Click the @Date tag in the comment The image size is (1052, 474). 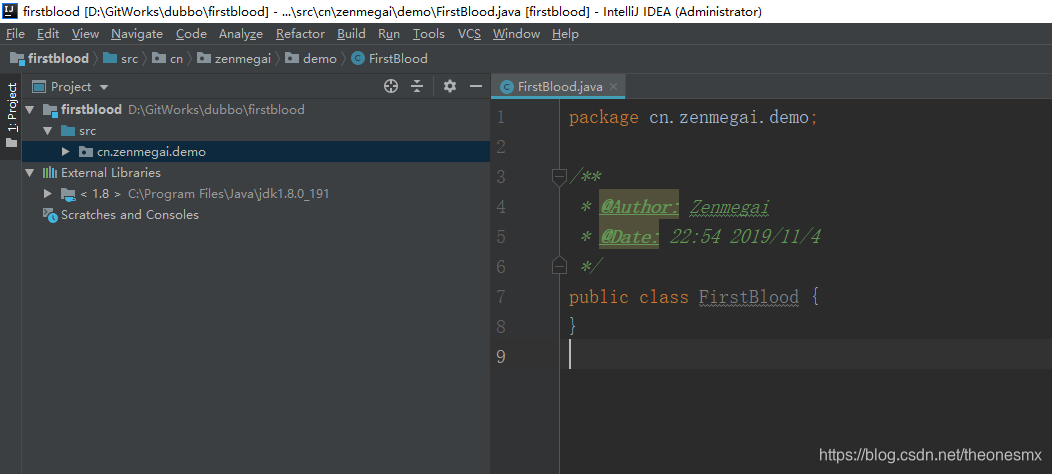tap(629, 236)
